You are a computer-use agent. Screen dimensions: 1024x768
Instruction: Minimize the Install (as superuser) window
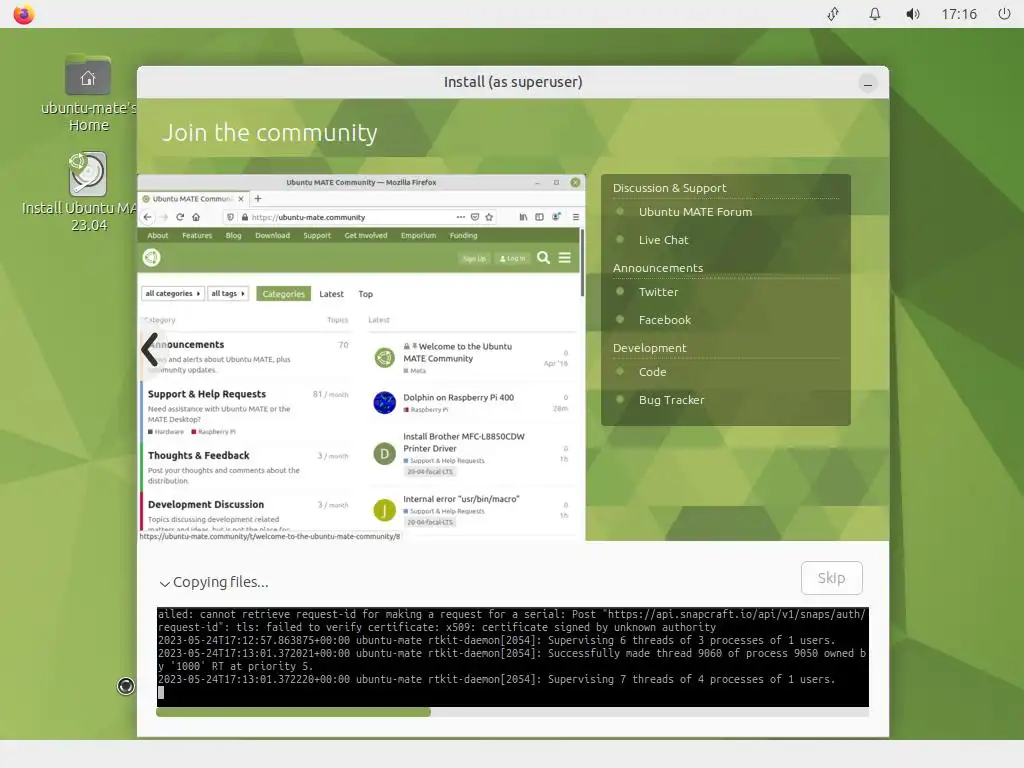tap(867, 84)
